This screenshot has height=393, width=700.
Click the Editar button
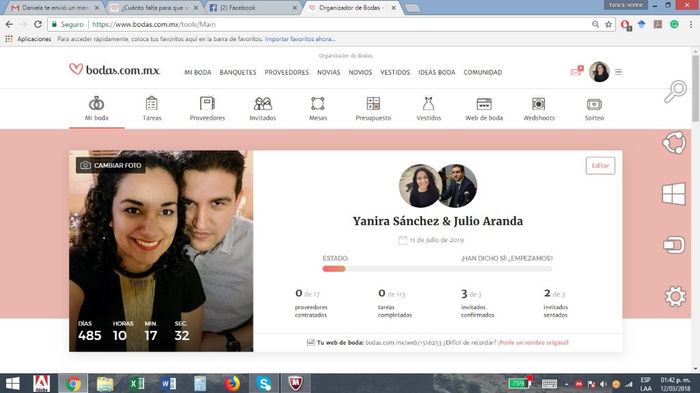tap(600, 166)
